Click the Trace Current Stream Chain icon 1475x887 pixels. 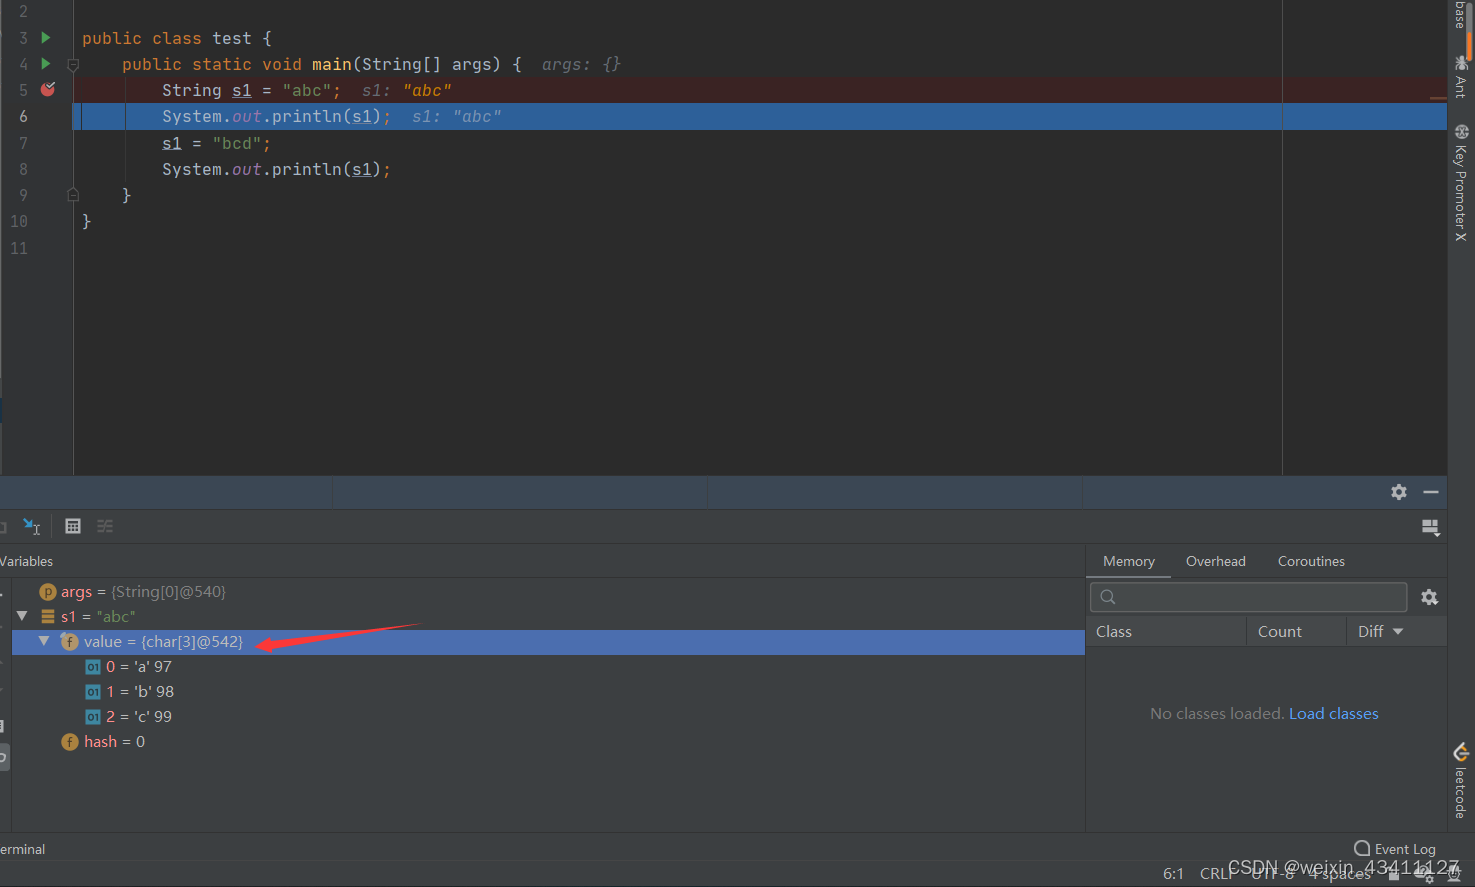[105, 526]
